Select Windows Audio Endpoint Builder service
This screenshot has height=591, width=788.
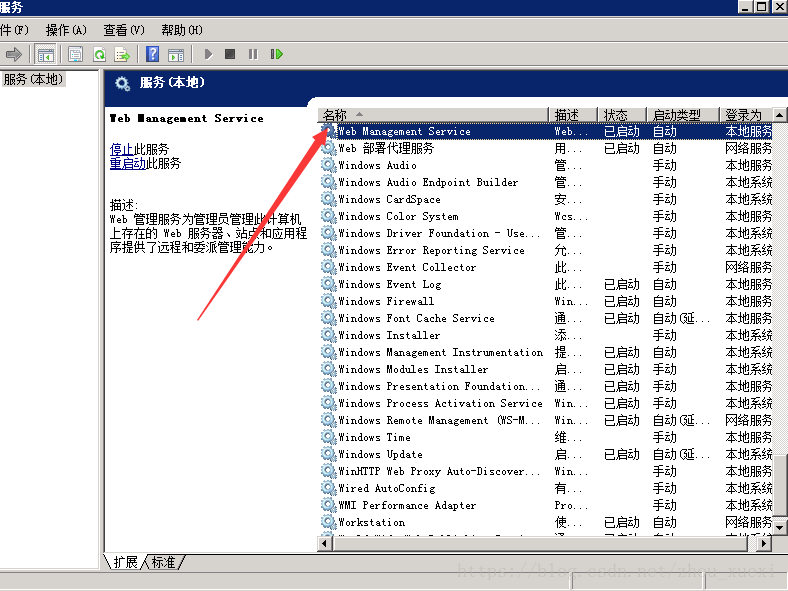(547, 182)
